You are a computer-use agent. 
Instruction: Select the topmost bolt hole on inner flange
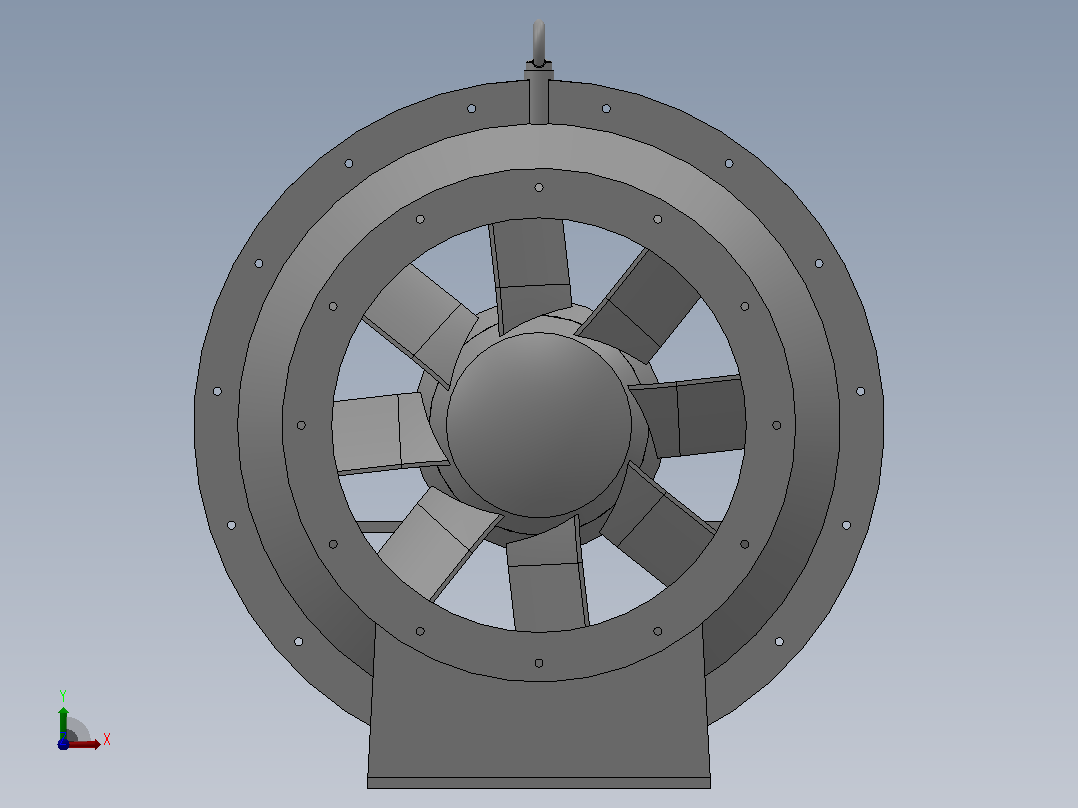coord(539,188)
